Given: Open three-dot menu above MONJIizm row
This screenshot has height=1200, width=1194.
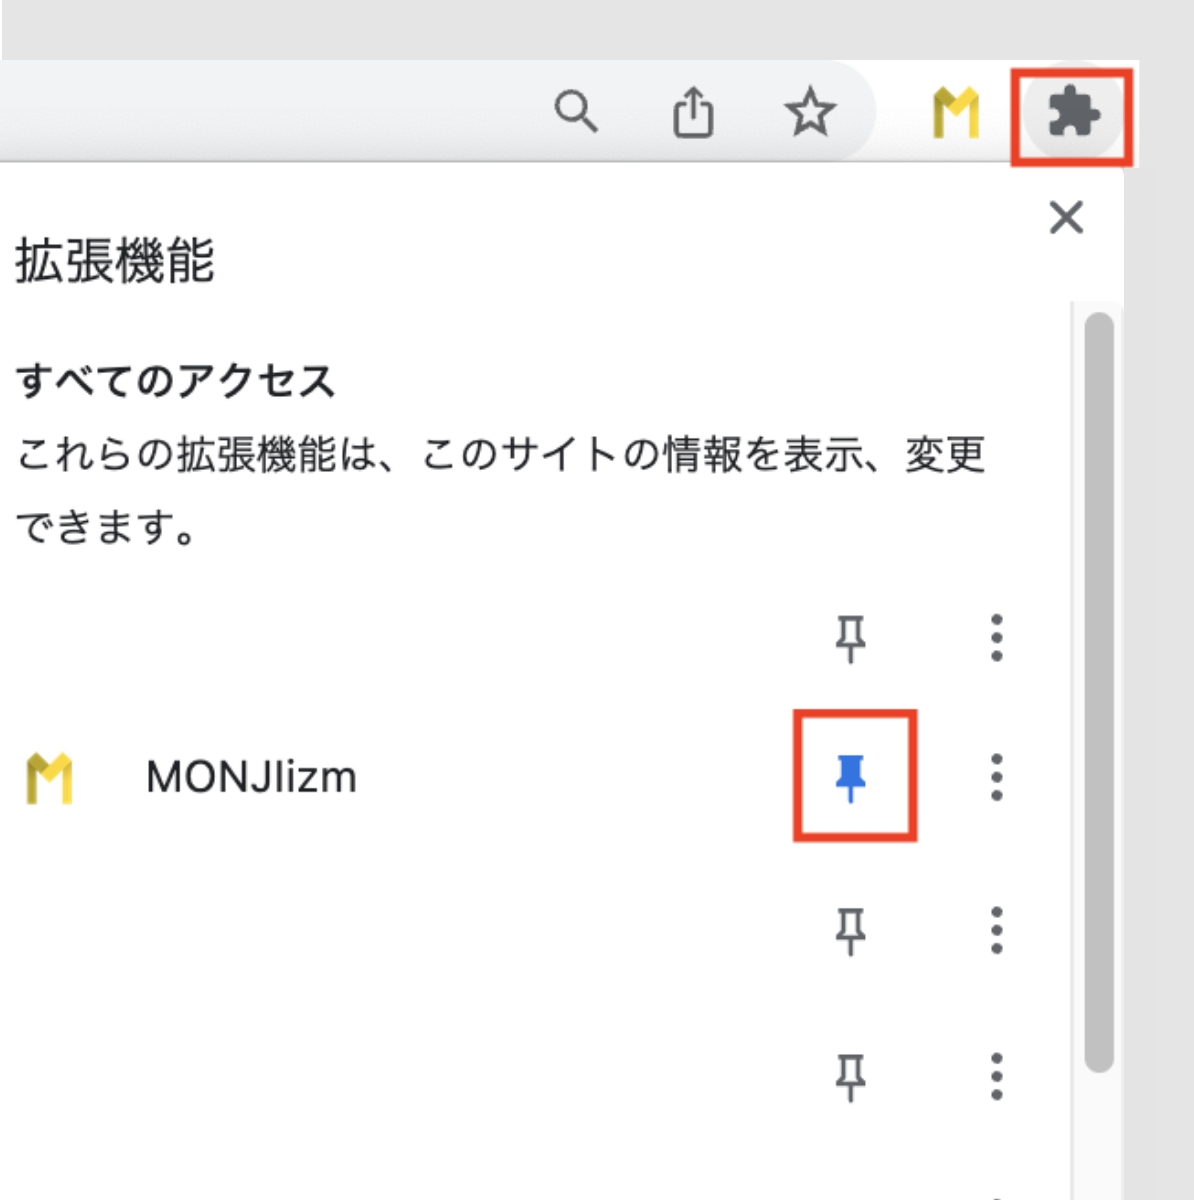Looking at the screenshot, I should click(996, 638).
